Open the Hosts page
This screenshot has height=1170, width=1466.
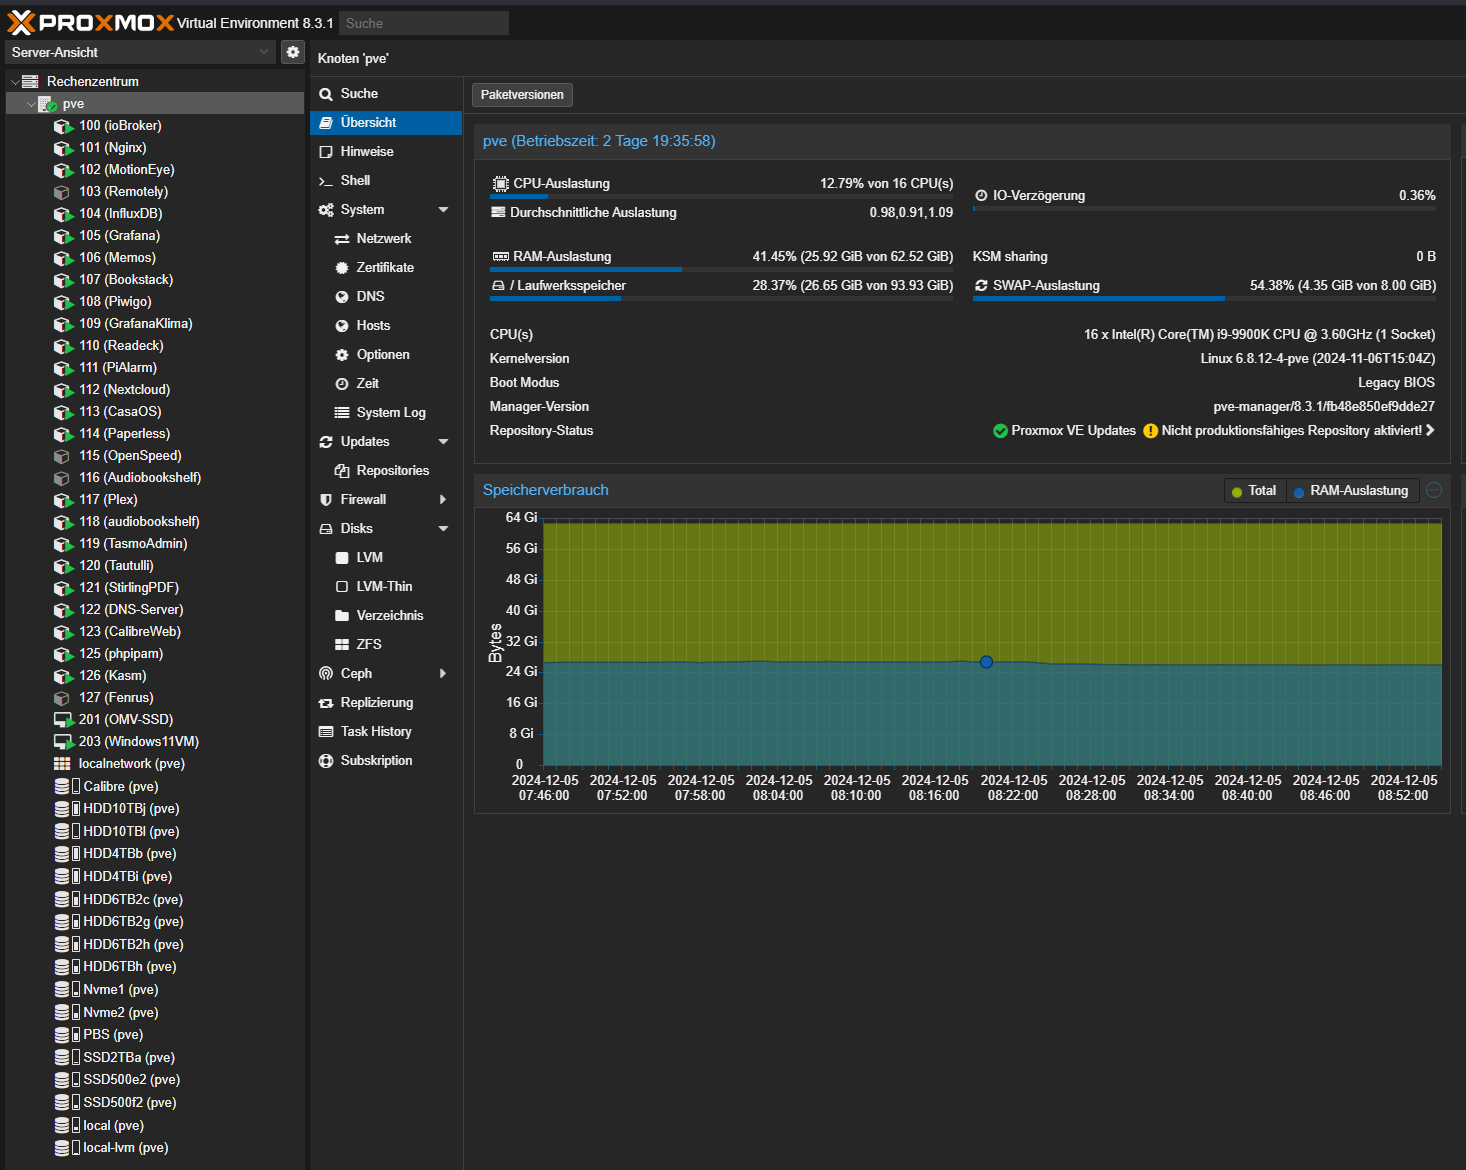[x=386, y=325]
